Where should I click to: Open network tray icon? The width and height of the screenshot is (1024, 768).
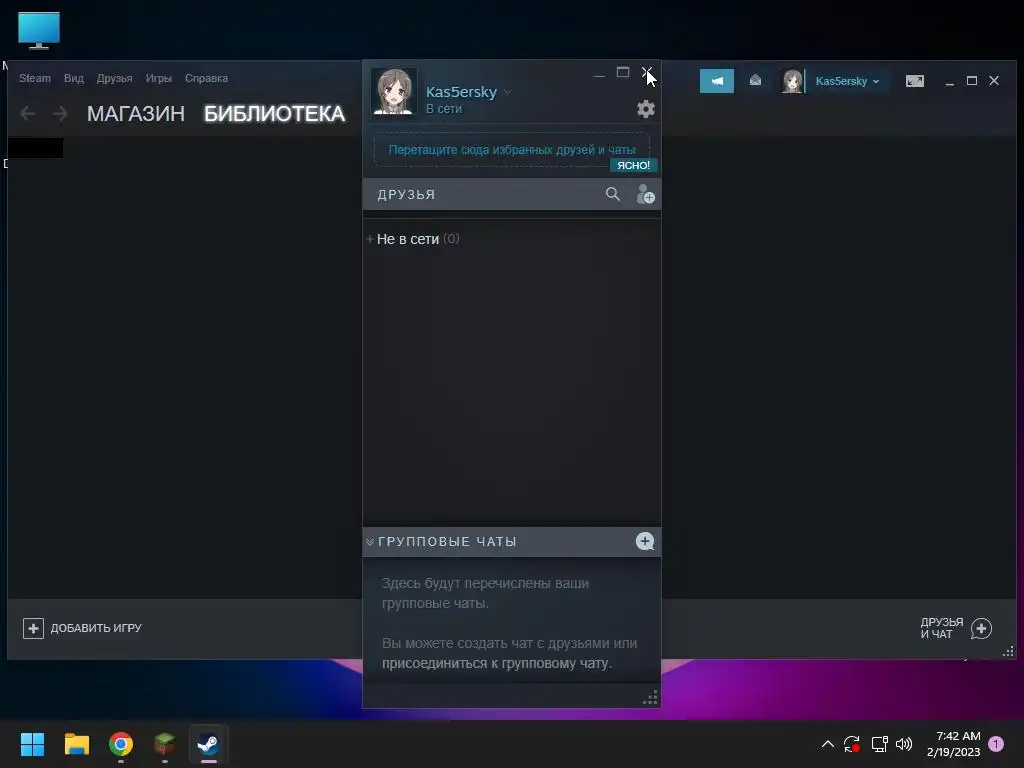879,744
